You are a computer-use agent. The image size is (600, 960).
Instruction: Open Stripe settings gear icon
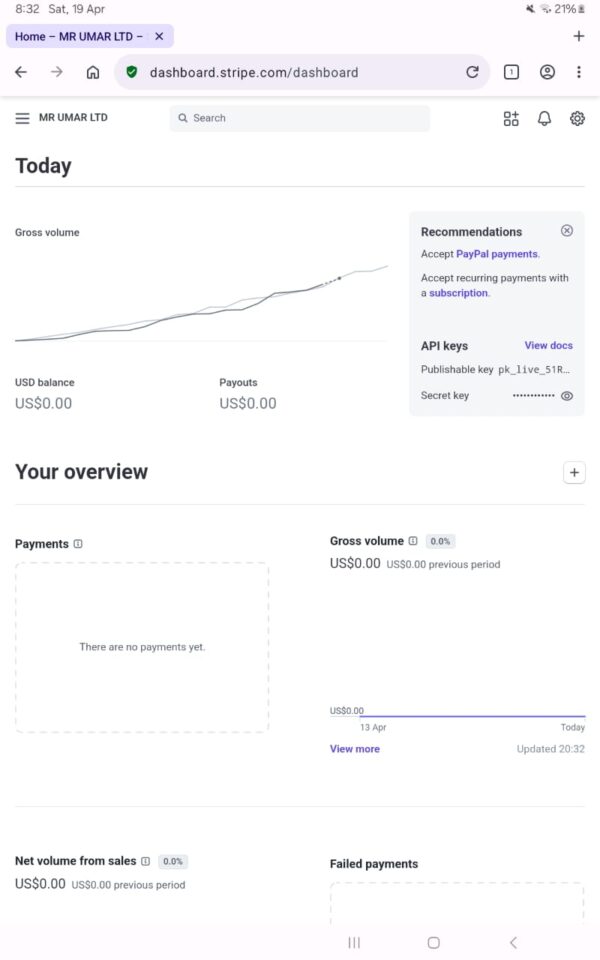(x=577, y=118)
